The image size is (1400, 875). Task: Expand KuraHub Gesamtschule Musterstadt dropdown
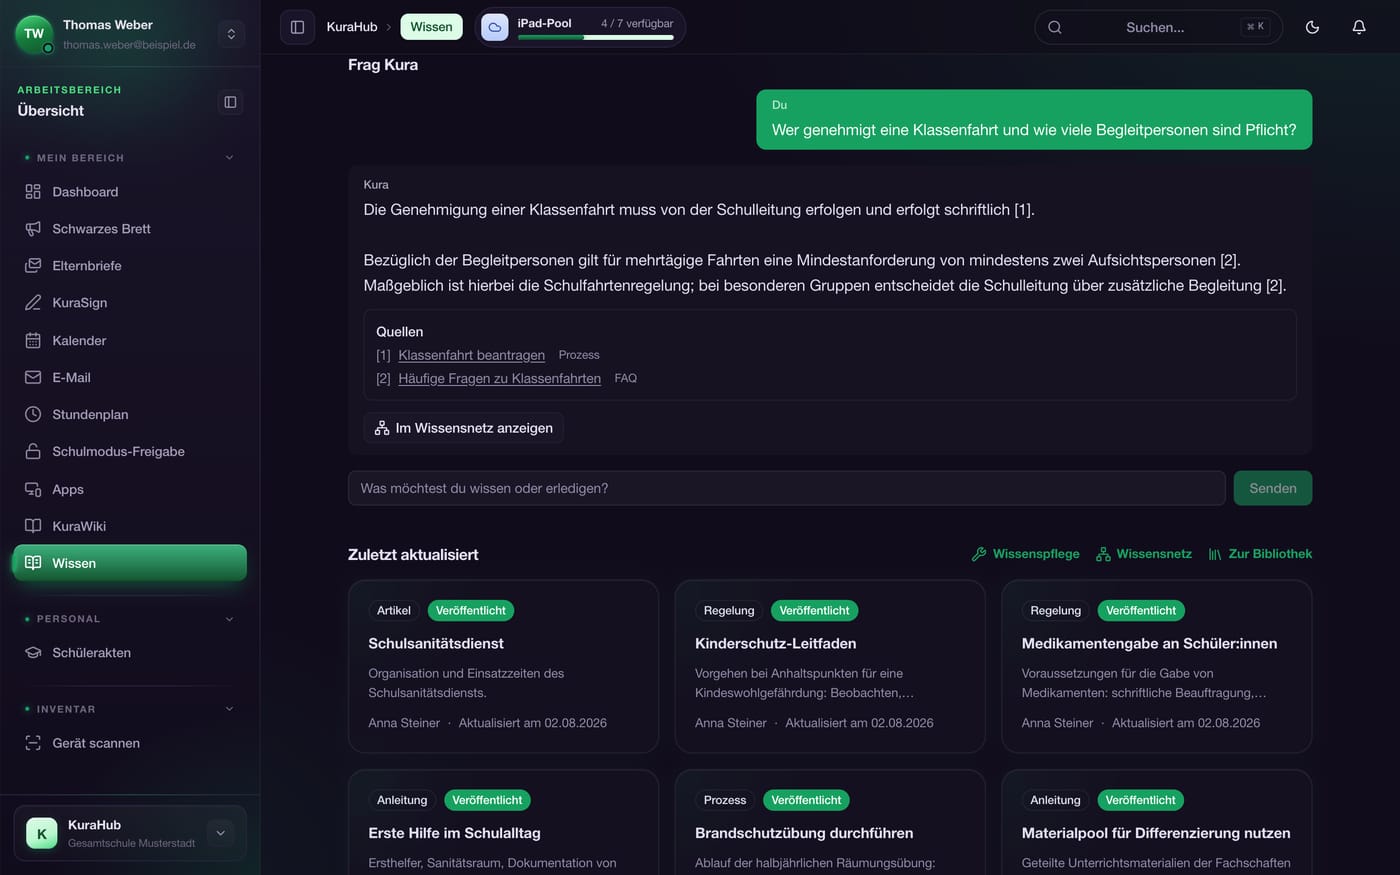point(220,833)
